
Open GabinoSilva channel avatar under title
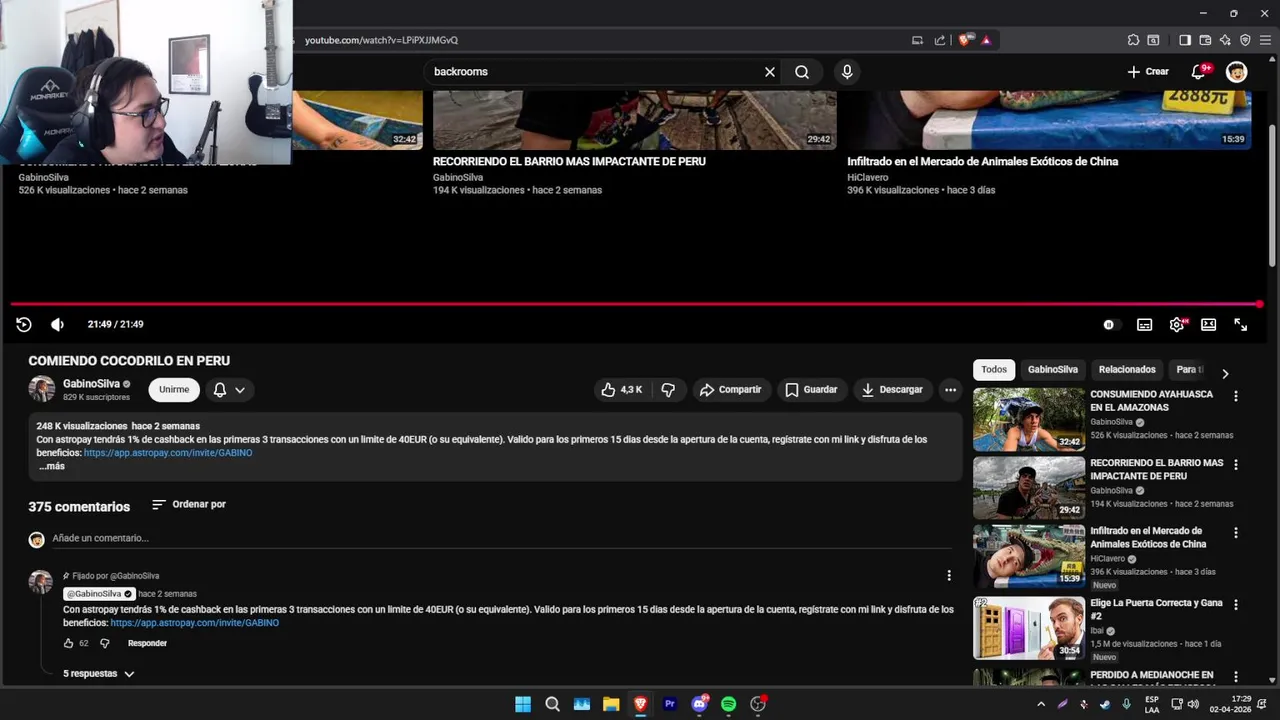(42, 389)
